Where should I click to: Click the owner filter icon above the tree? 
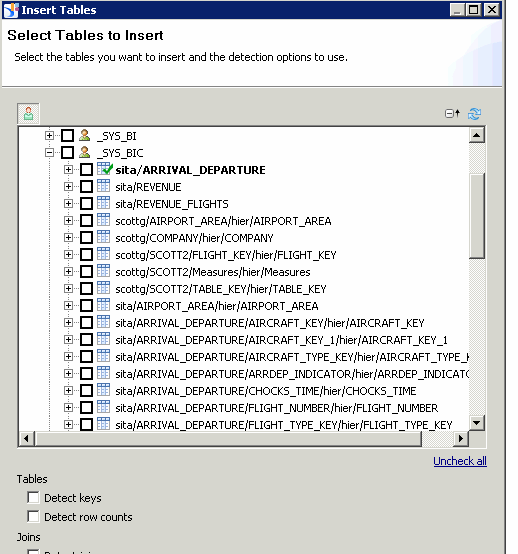tap(28, 114)
